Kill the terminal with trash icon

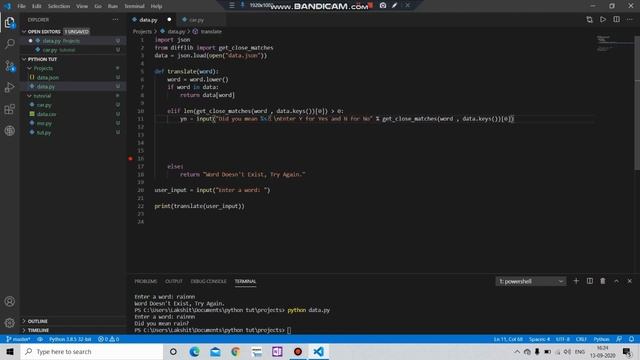pyautogui.click(x=603, y=281)
